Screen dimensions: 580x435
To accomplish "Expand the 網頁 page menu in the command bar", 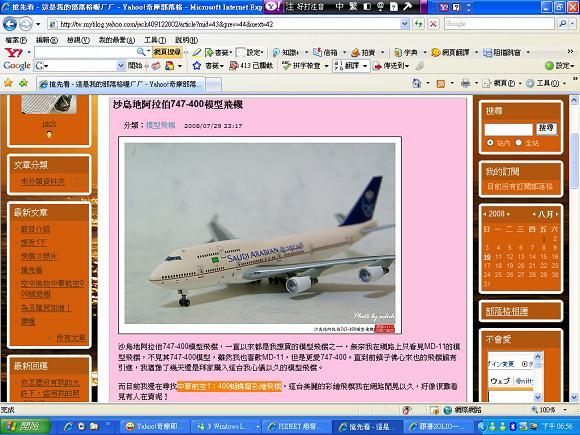I will coord(520,84).
